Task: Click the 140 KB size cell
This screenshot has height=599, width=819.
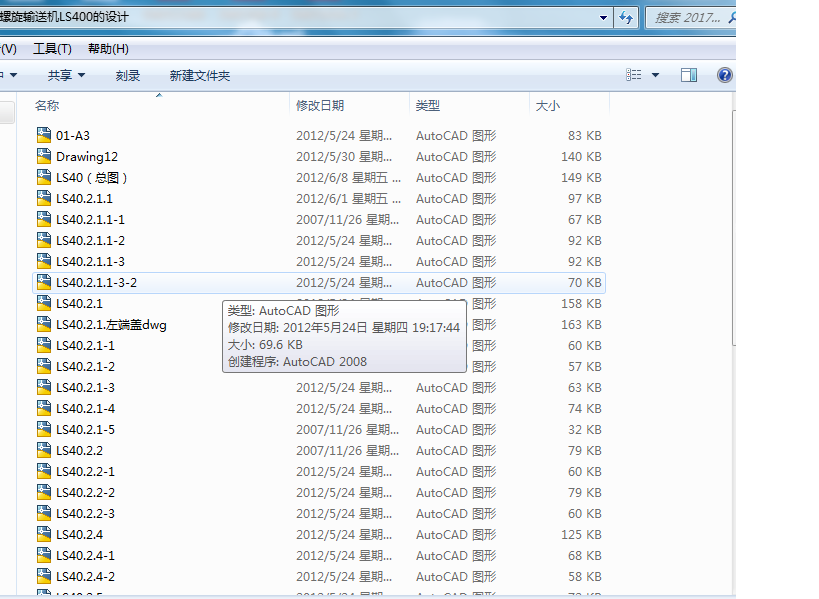Action: point(581,157)
